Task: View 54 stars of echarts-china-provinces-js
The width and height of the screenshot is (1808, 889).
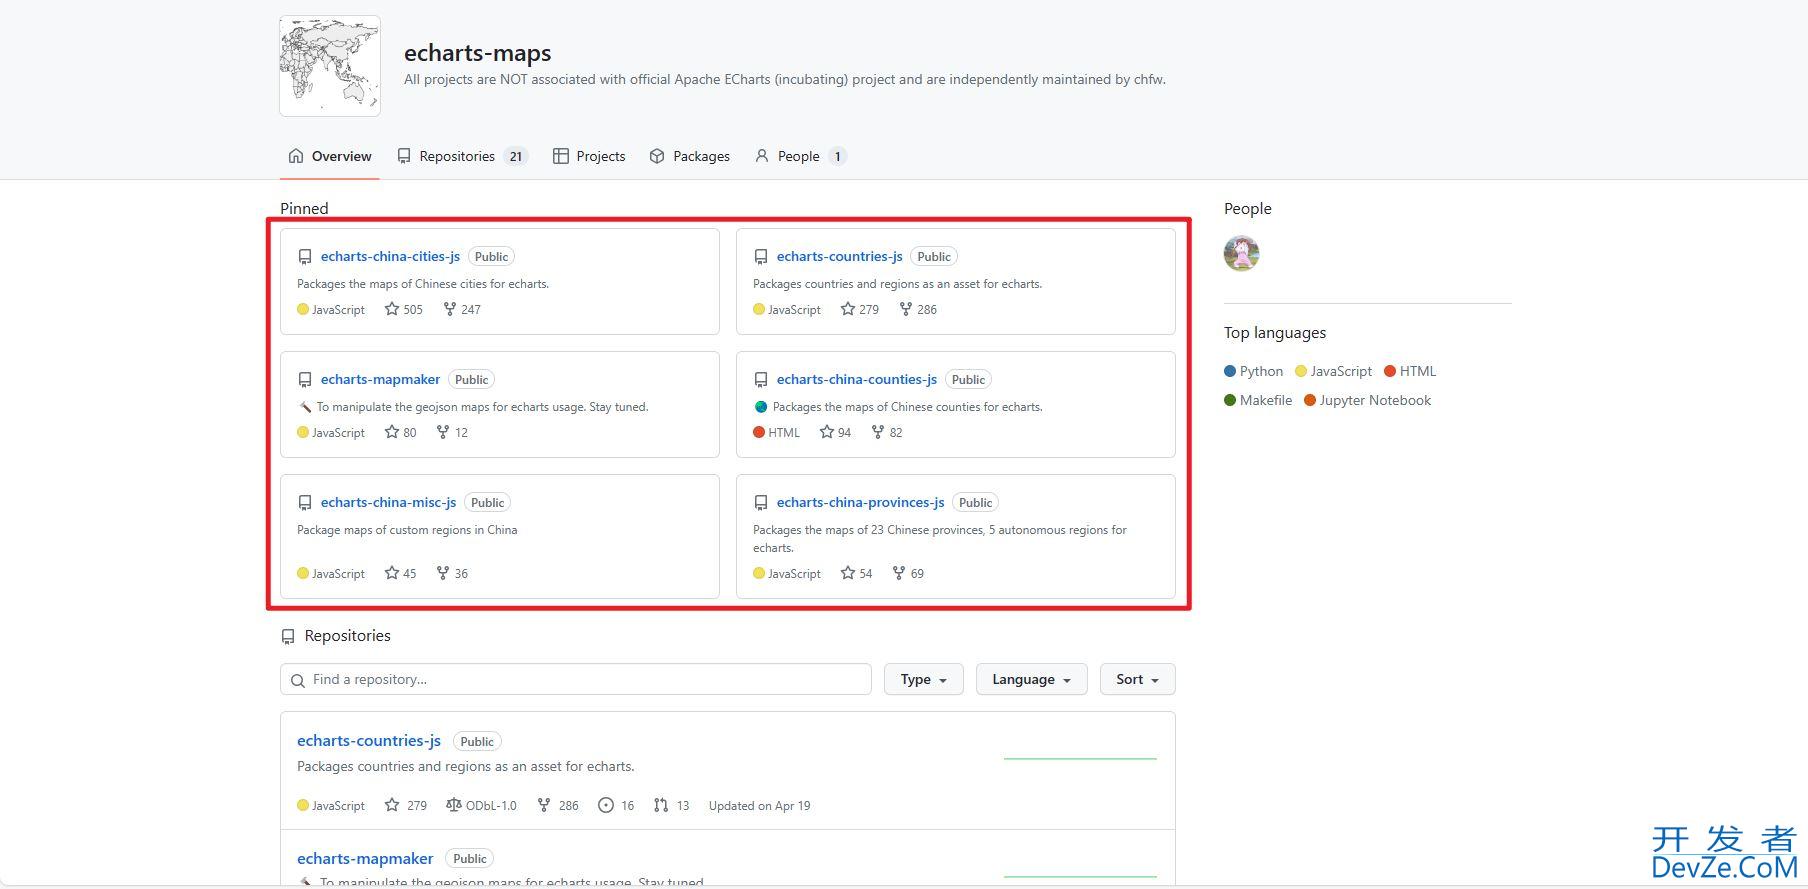Action: [x=857, y=573]
